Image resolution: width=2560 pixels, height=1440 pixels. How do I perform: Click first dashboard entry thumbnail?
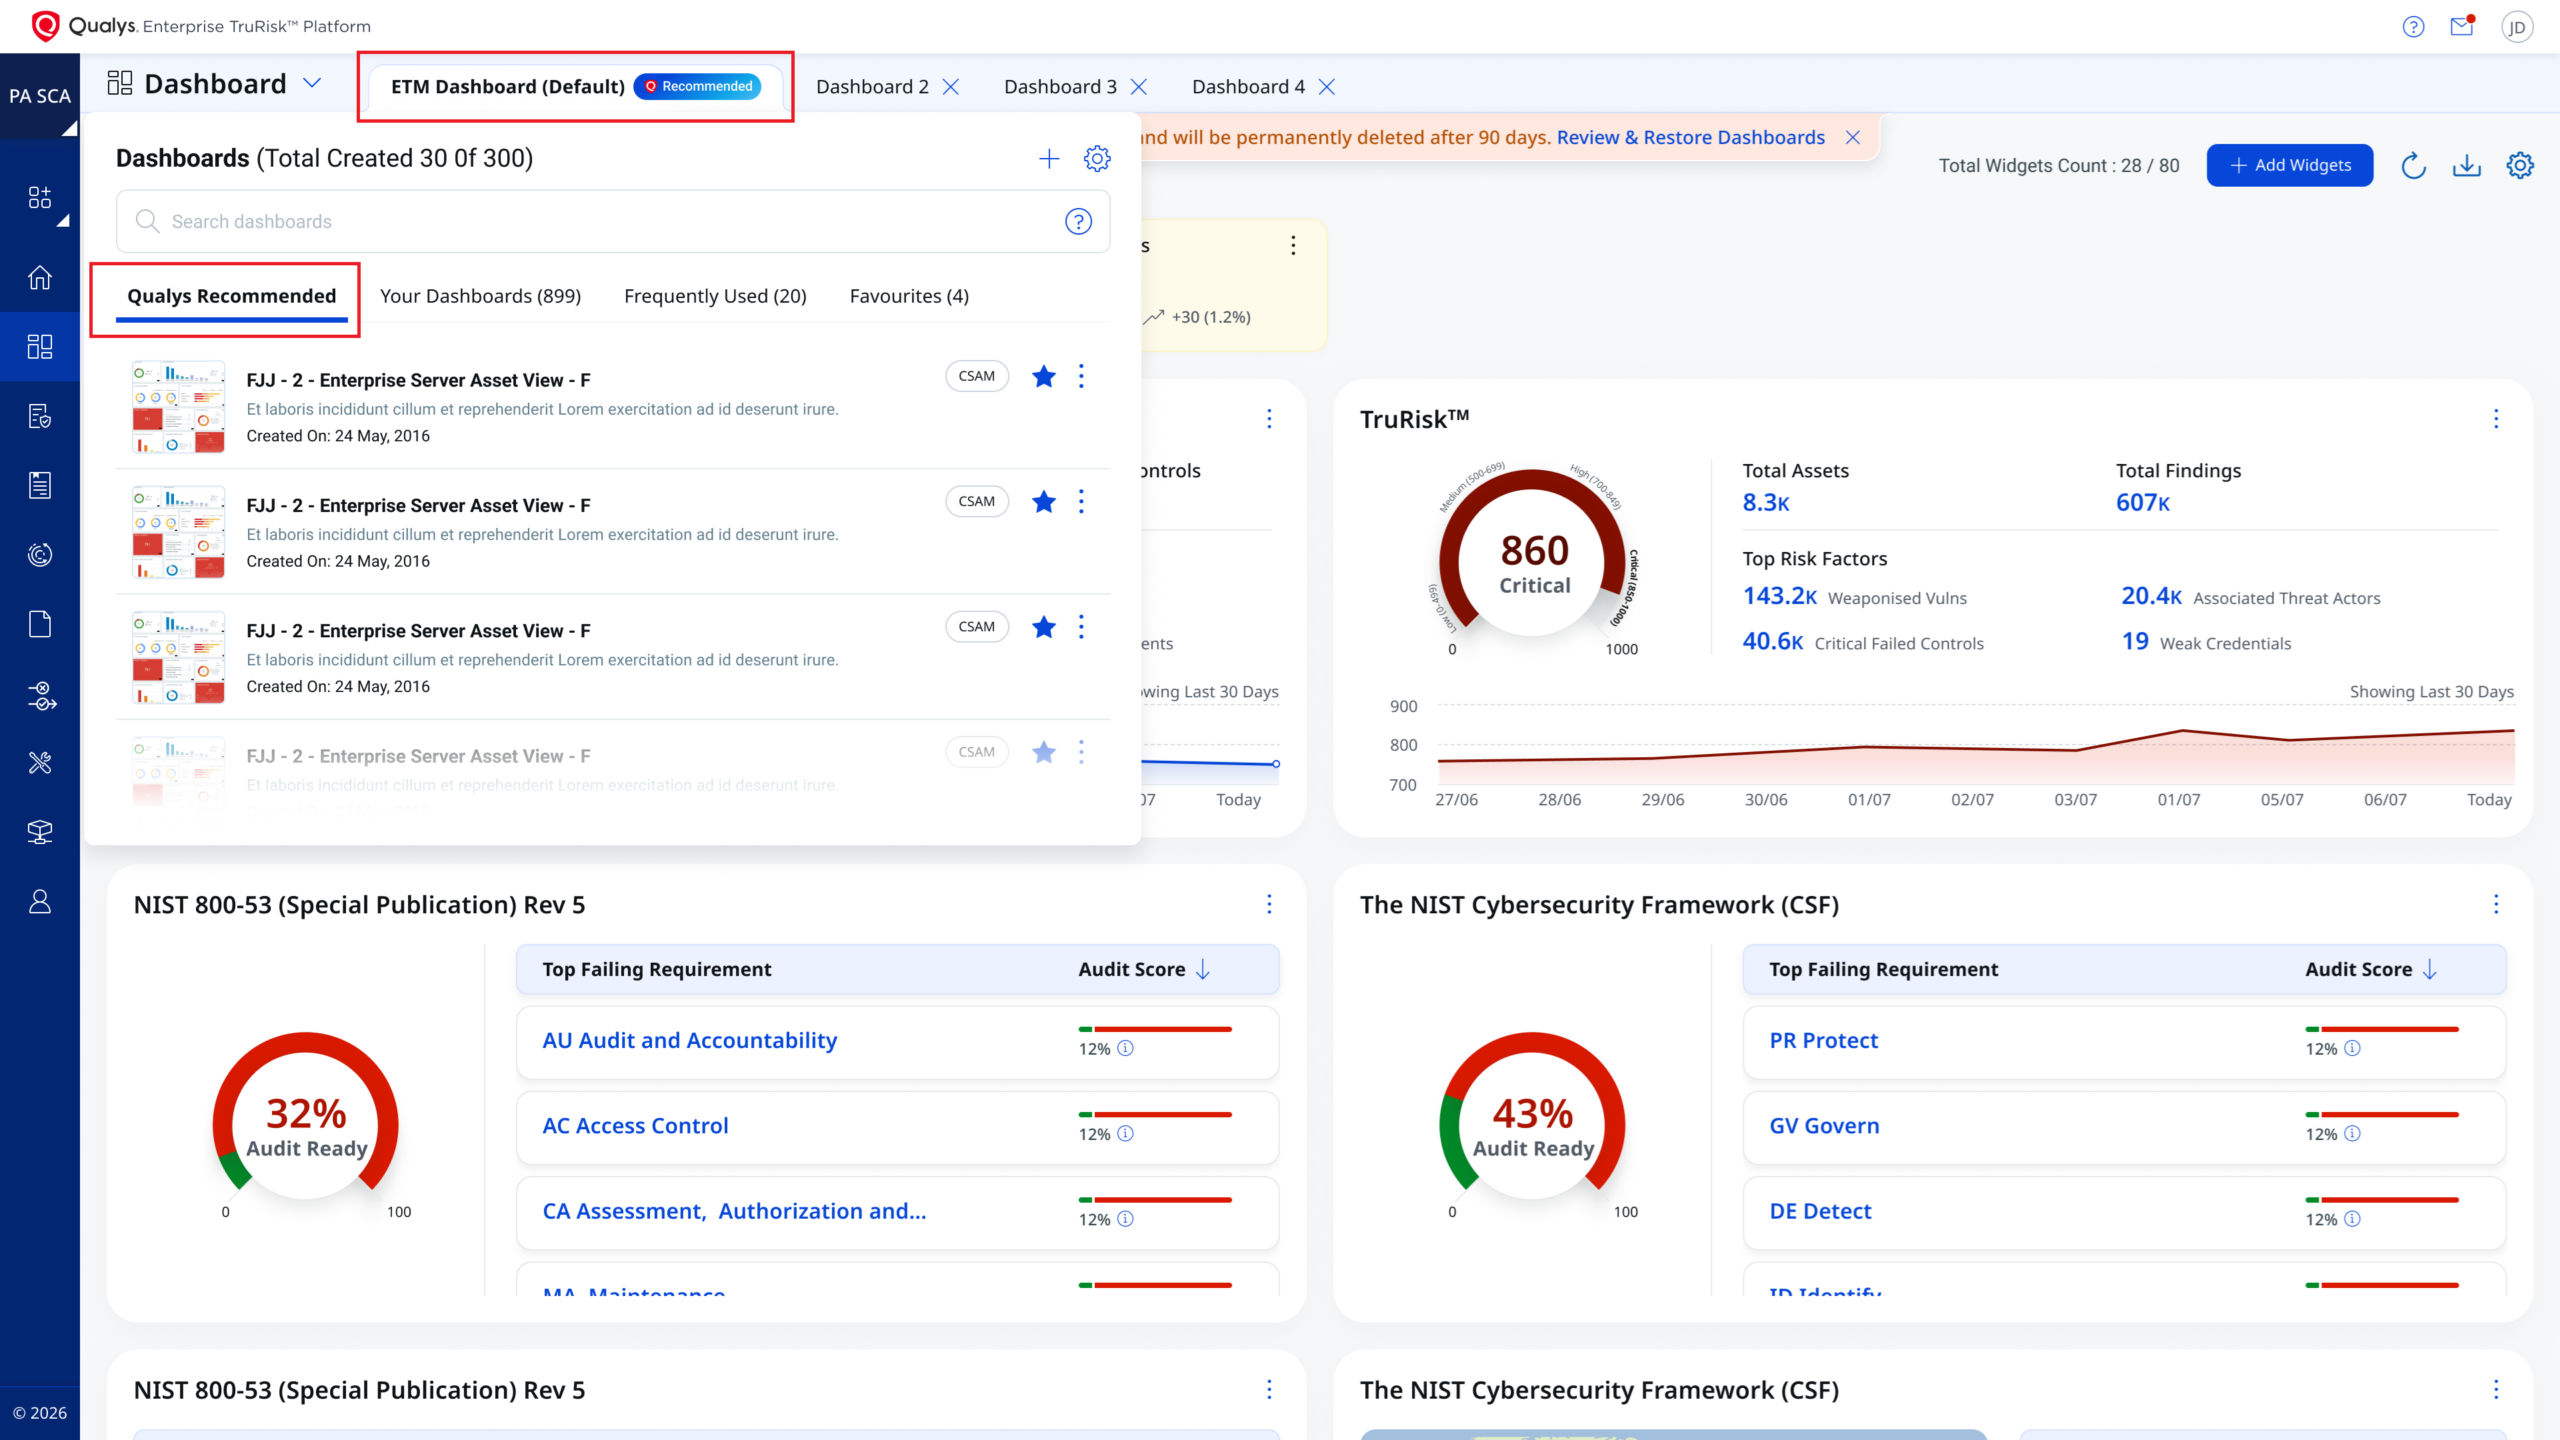point(178,407)
